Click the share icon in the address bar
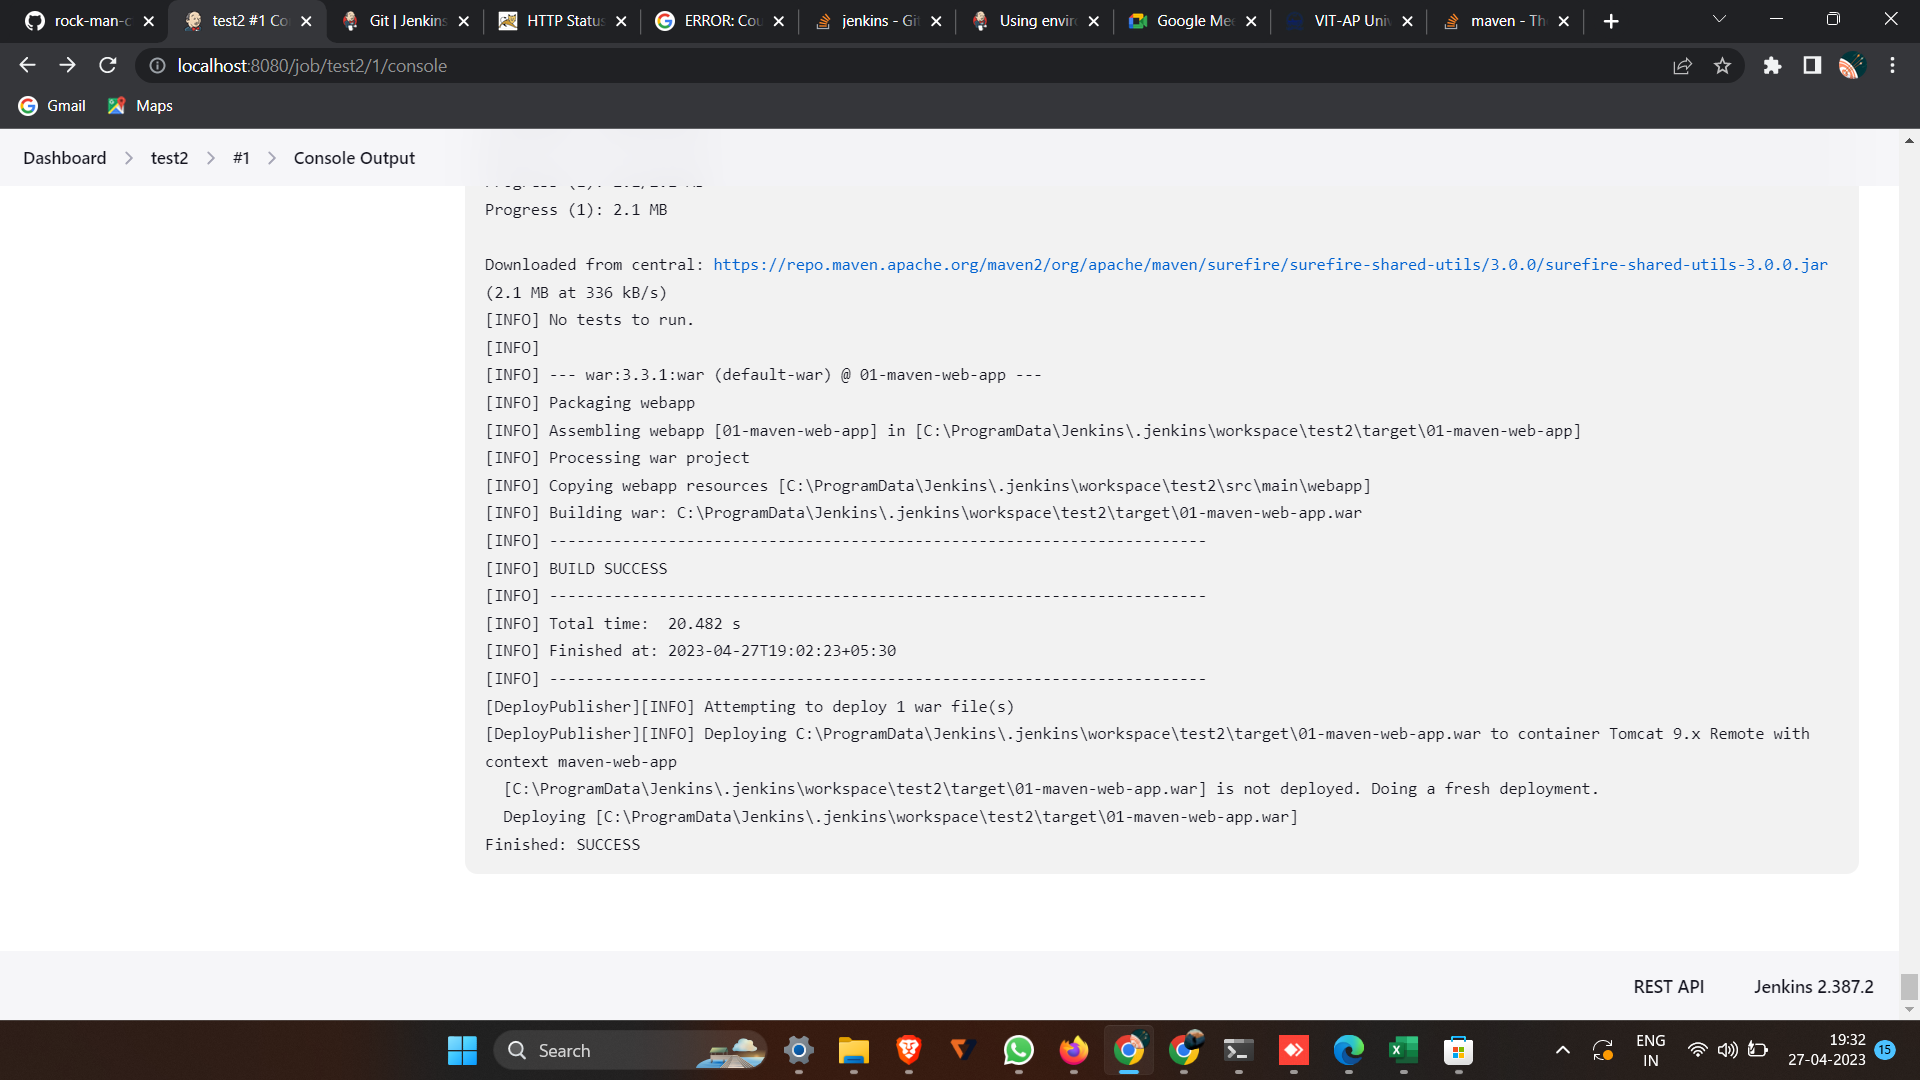 (1683, 65)
